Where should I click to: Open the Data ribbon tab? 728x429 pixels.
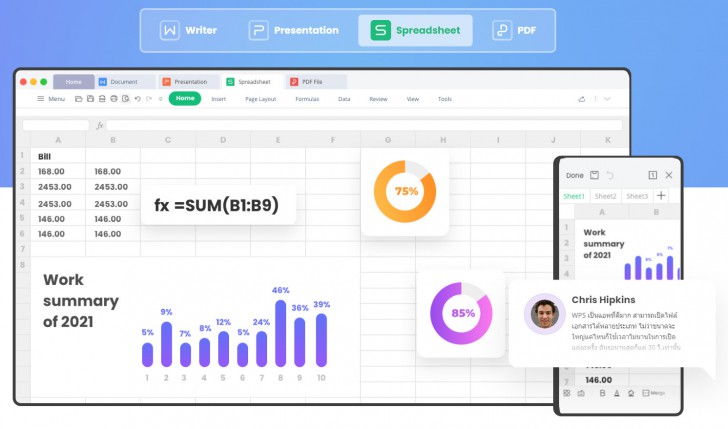point(344,99)
